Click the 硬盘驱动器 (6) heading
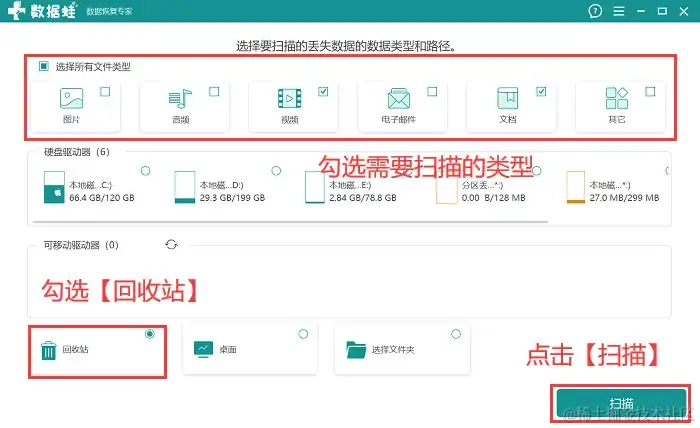The width and height of the screenshot is (700, 428). pos(77,152)
